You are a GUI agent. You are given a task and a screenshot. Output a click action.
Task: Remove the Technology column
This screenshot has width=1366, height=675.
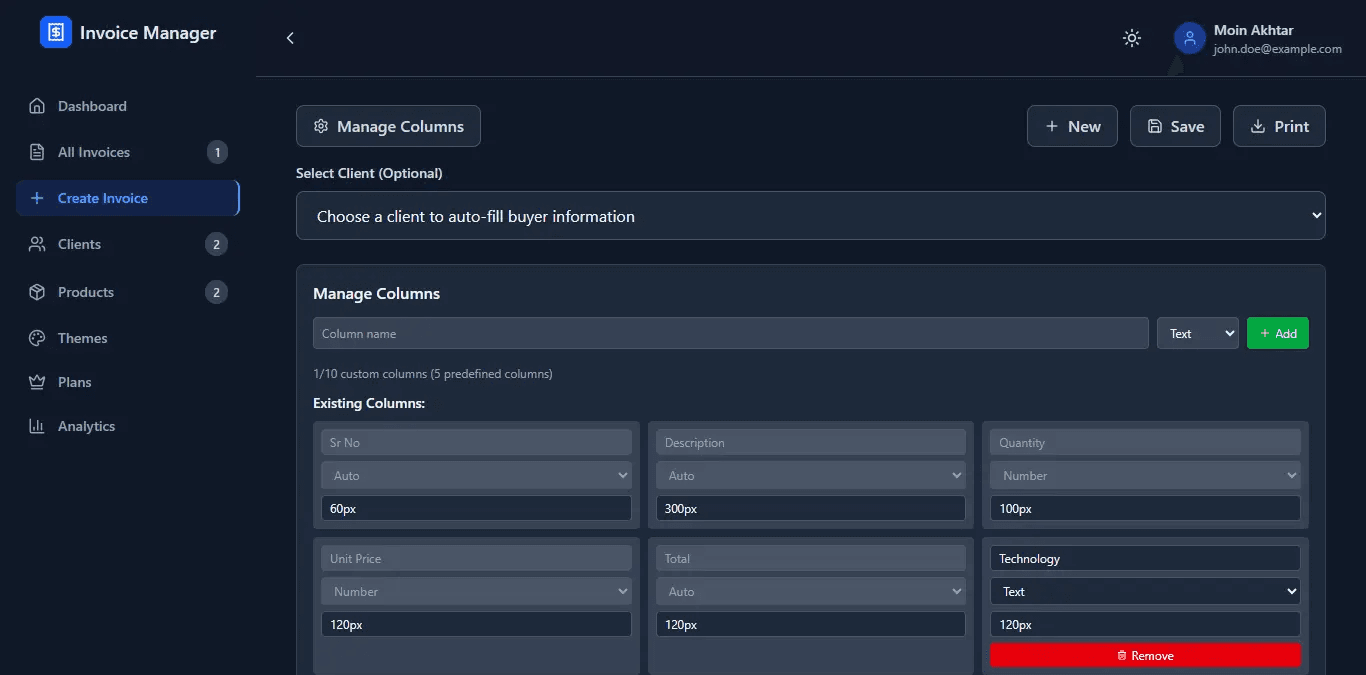pyautogui.click(x=1145, y=656)
